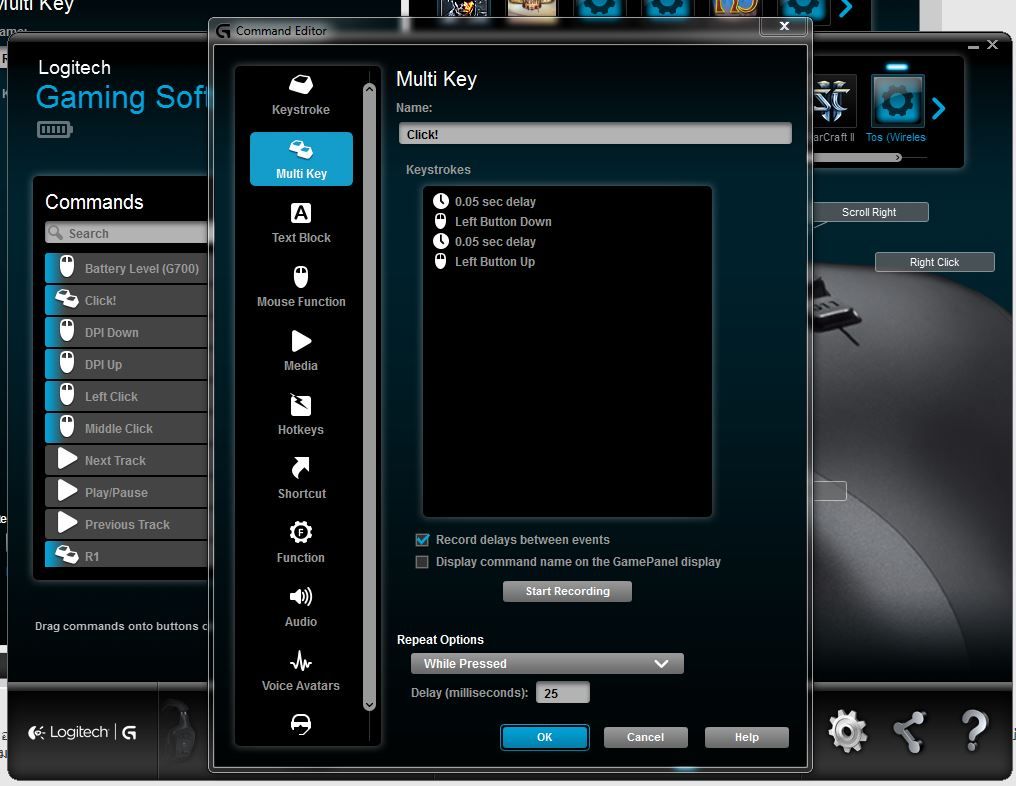Click the Name field containing Click!

[595, 133]
